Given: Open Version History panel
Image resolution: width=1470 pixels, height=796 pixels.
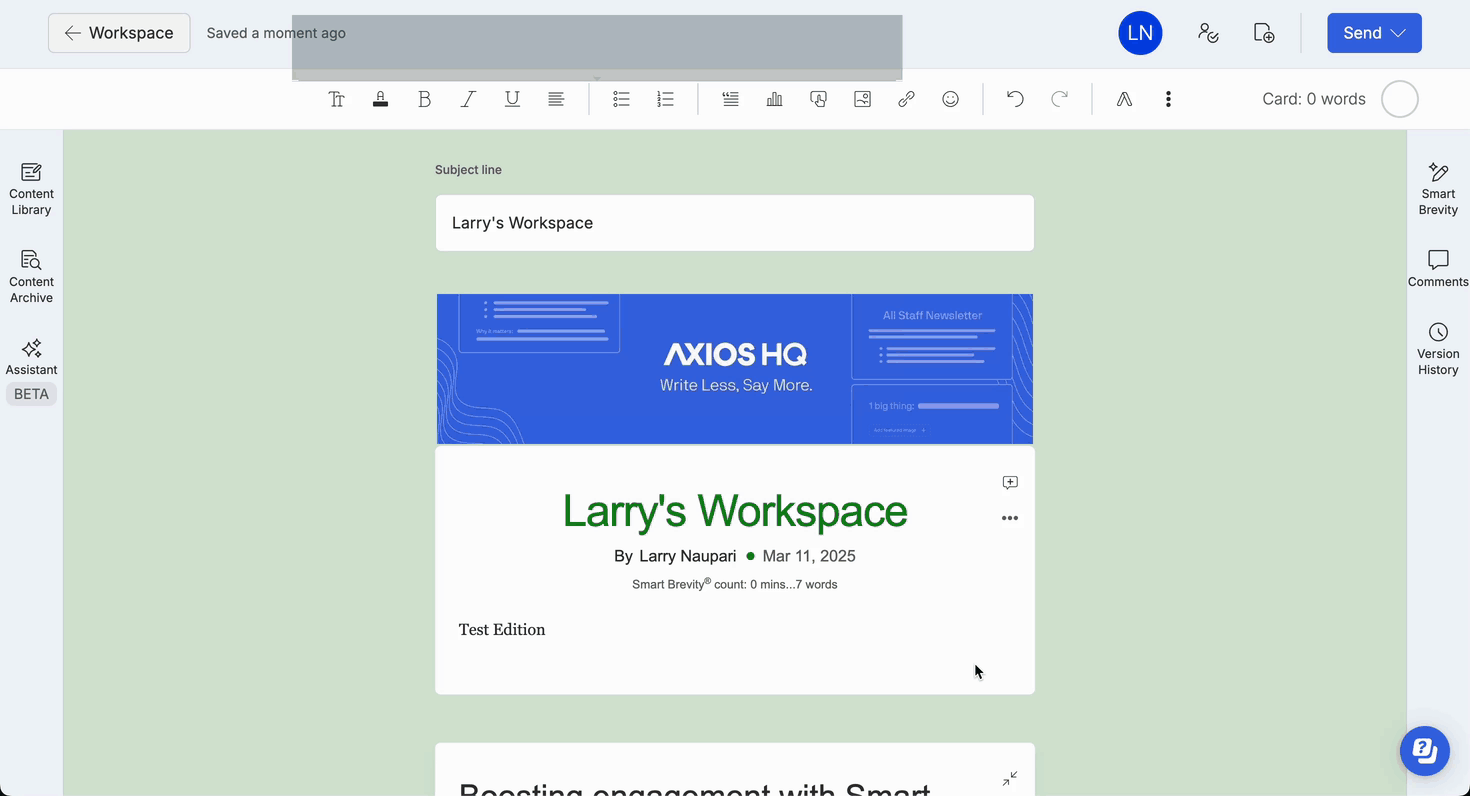Looking at the screenshot, I should coord(1438,350).
